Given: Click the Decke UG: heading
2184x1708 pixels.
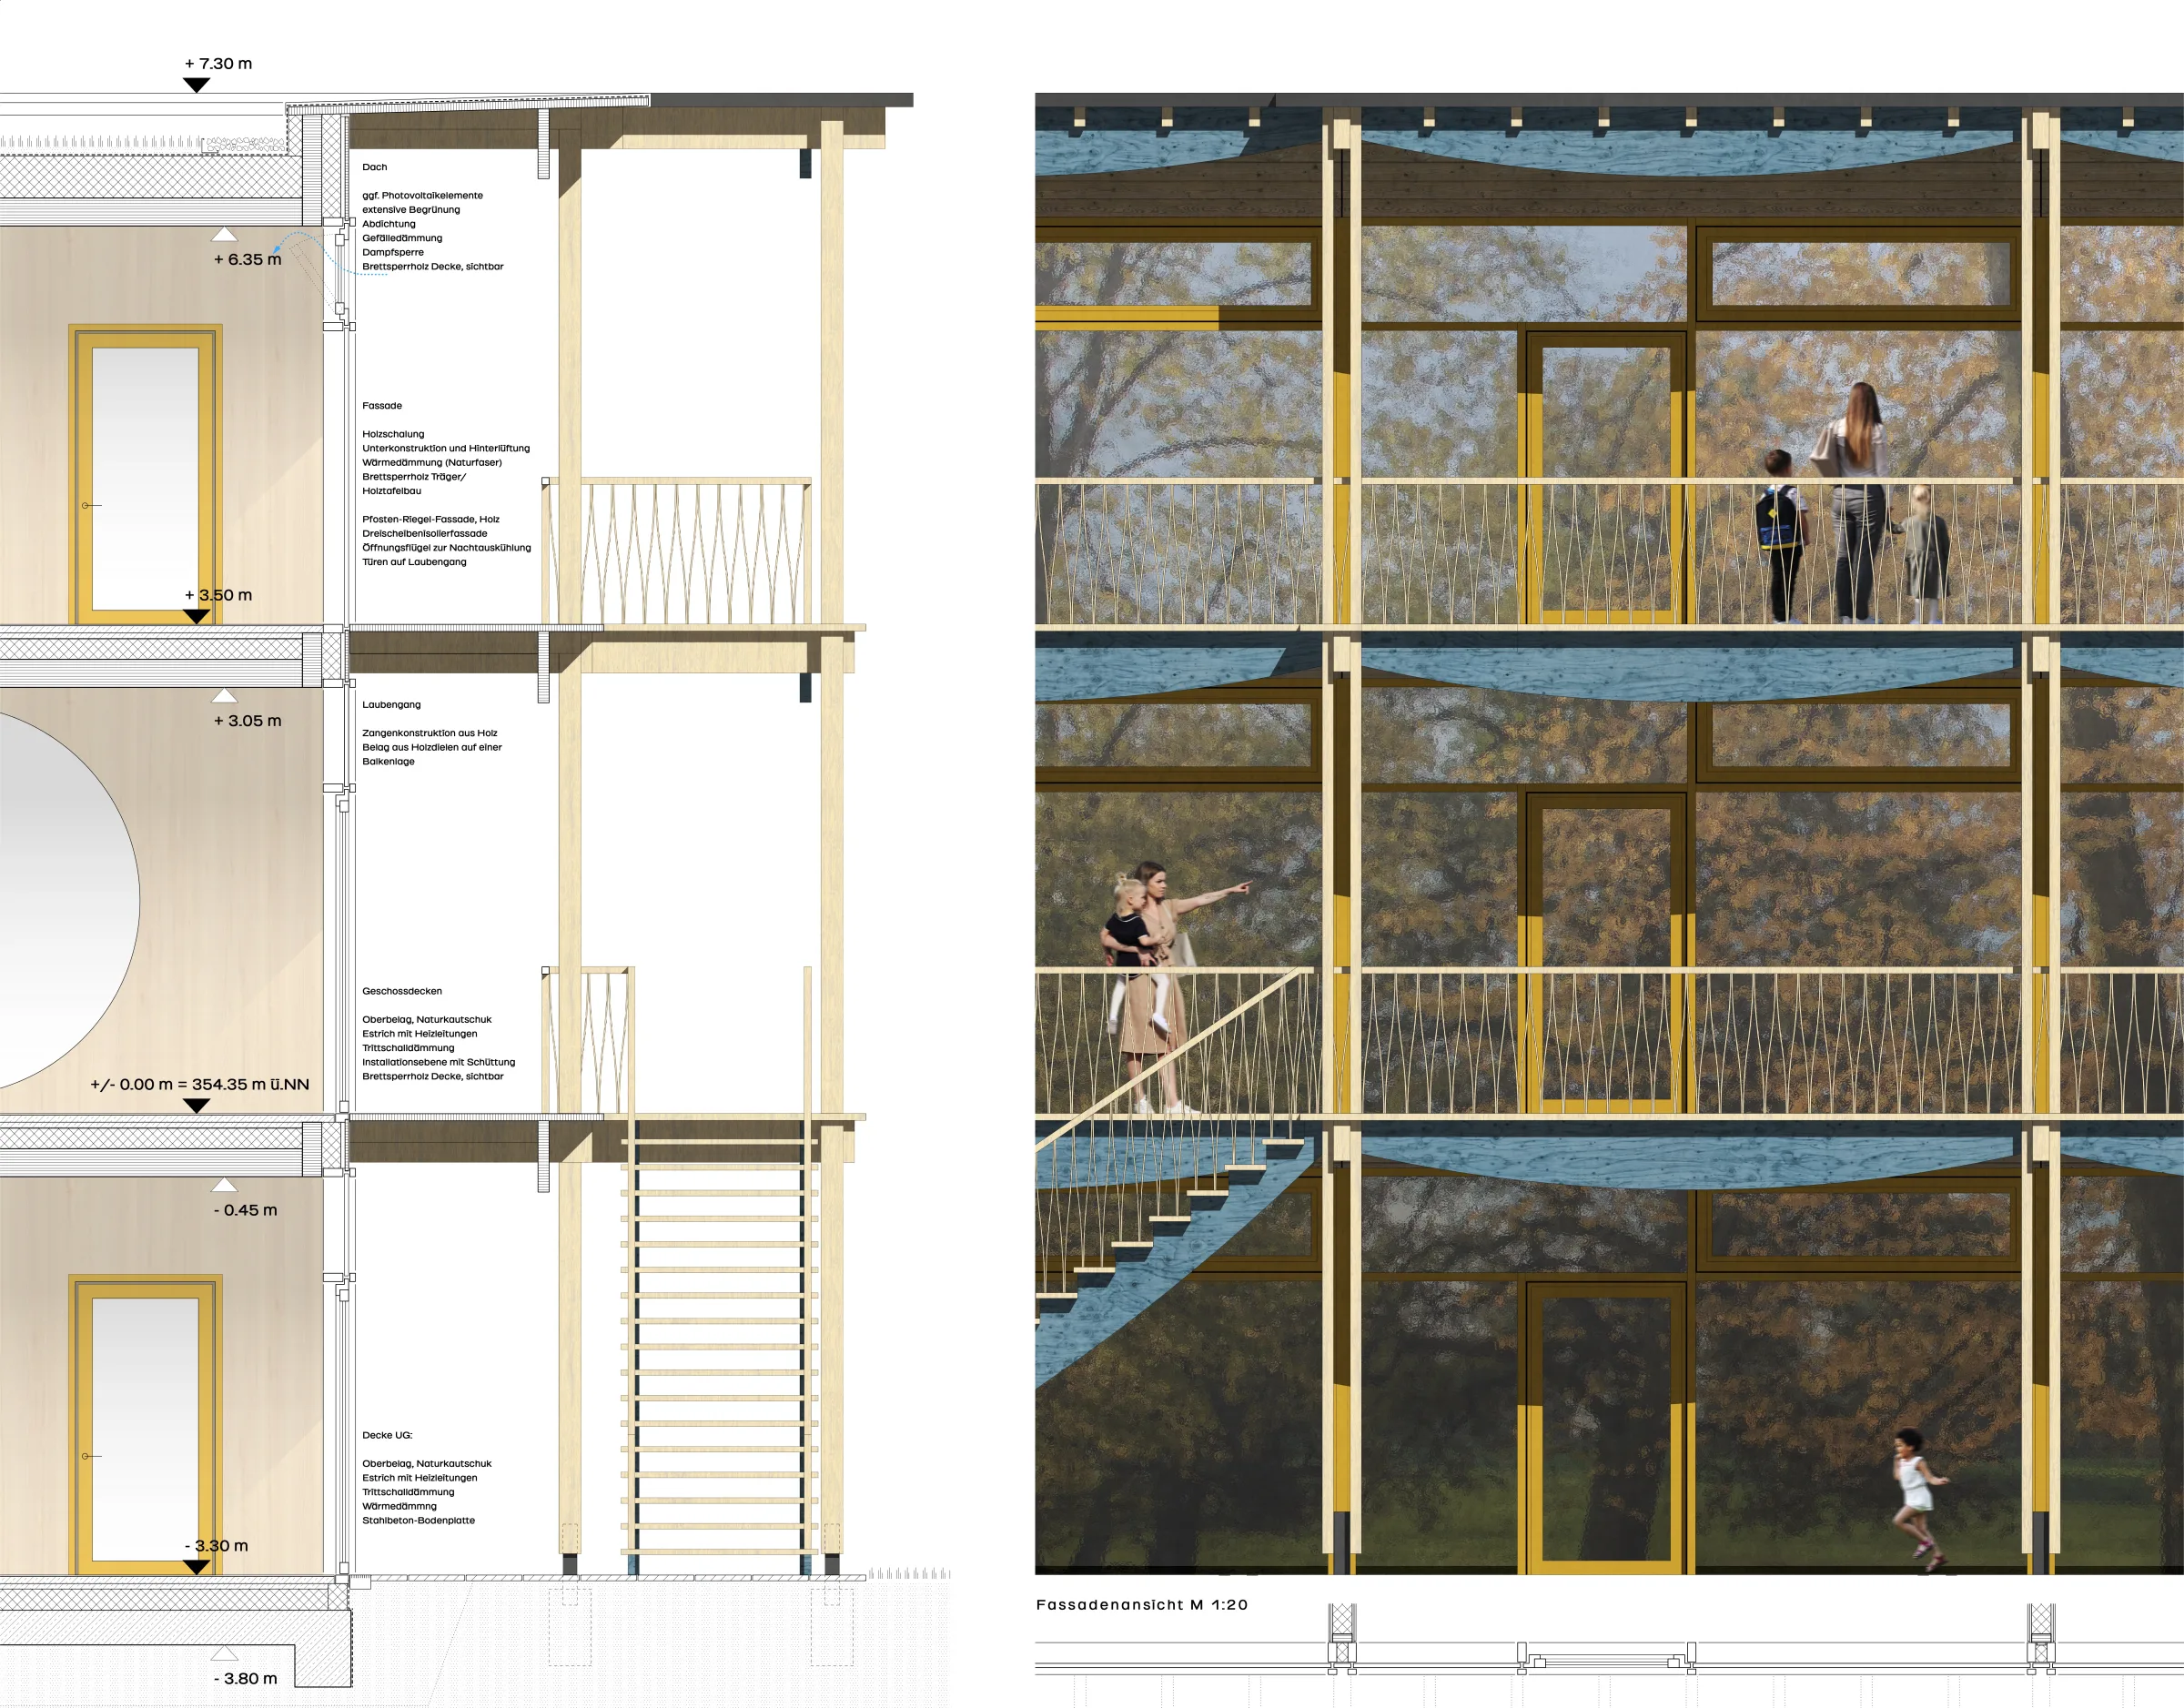Looking at the screenshot, I should pos(387,1435).
